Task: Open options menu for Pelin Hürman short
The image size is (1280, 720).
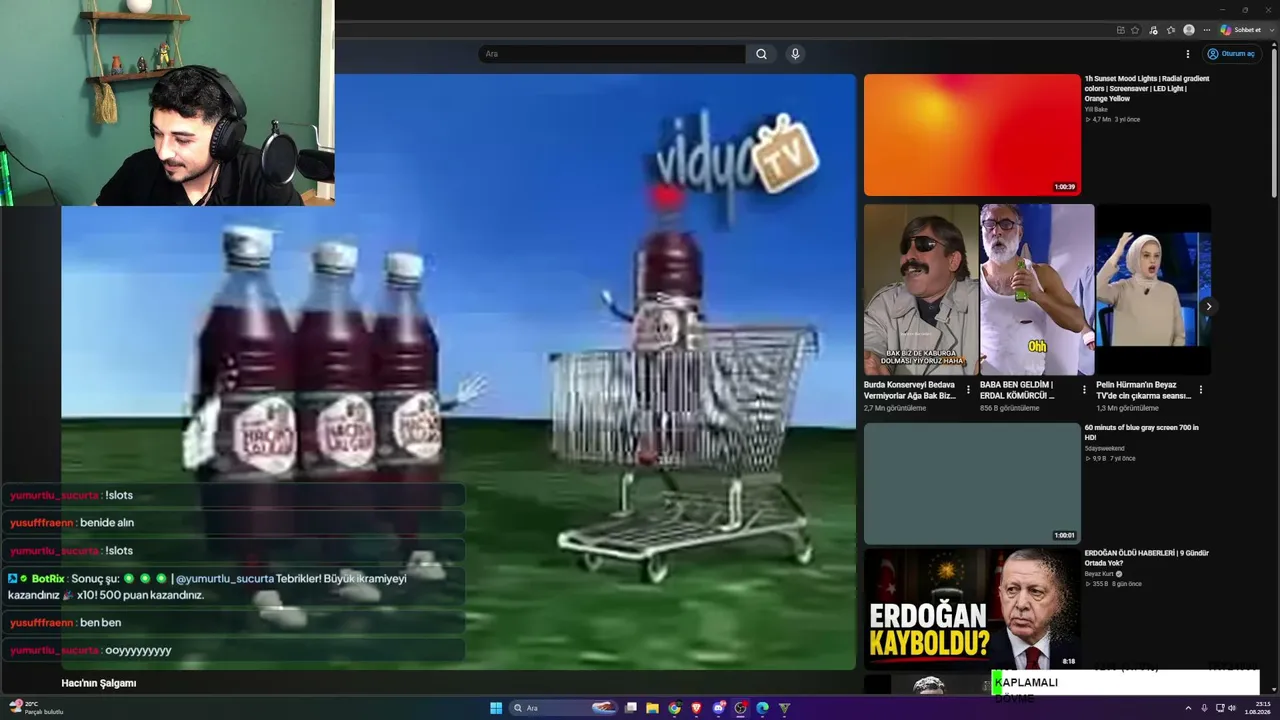Action: (x=1200, y=390)
